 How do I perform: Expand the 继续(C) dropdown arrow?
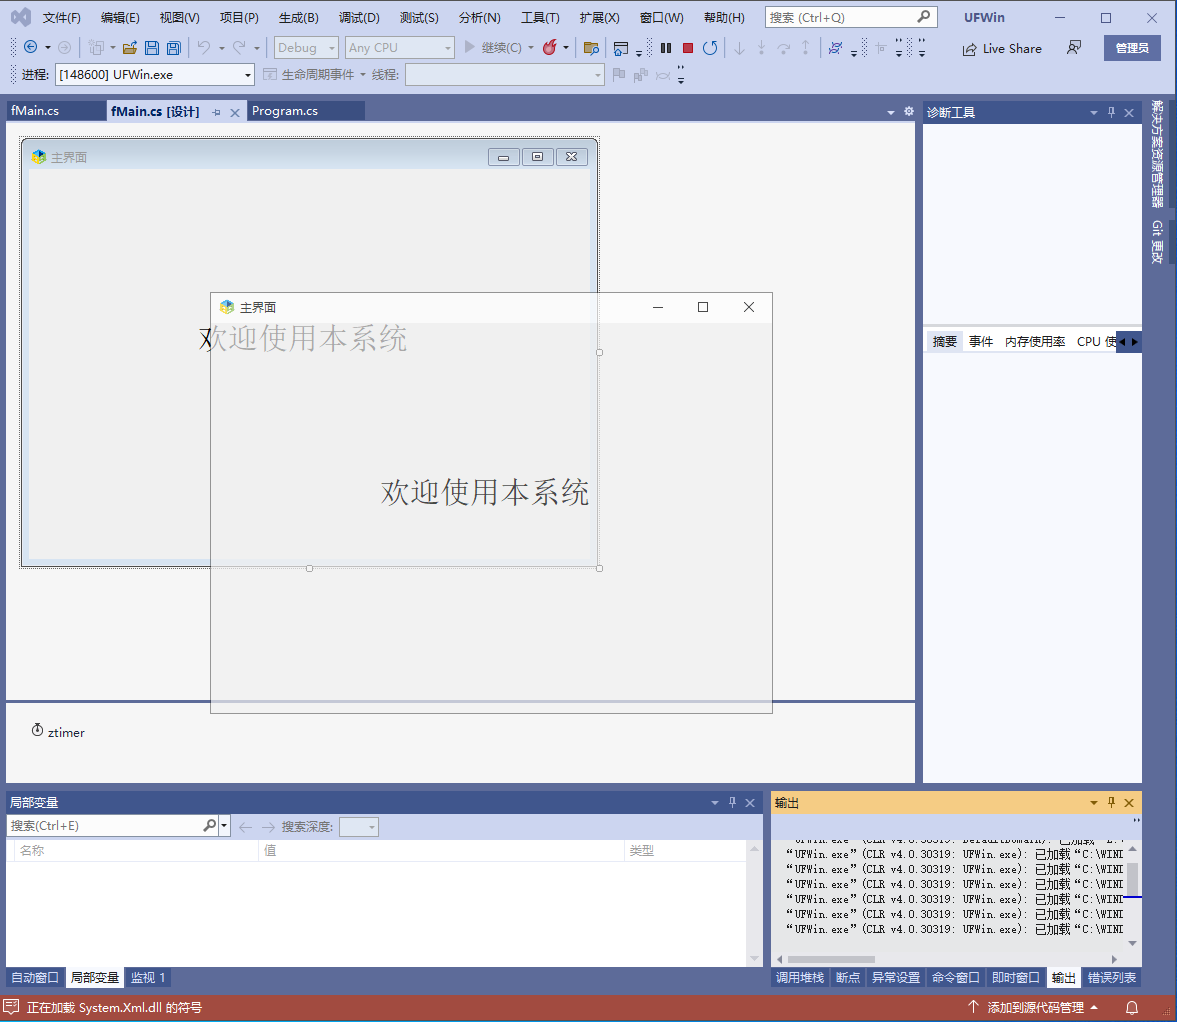[x=531, y=48]
